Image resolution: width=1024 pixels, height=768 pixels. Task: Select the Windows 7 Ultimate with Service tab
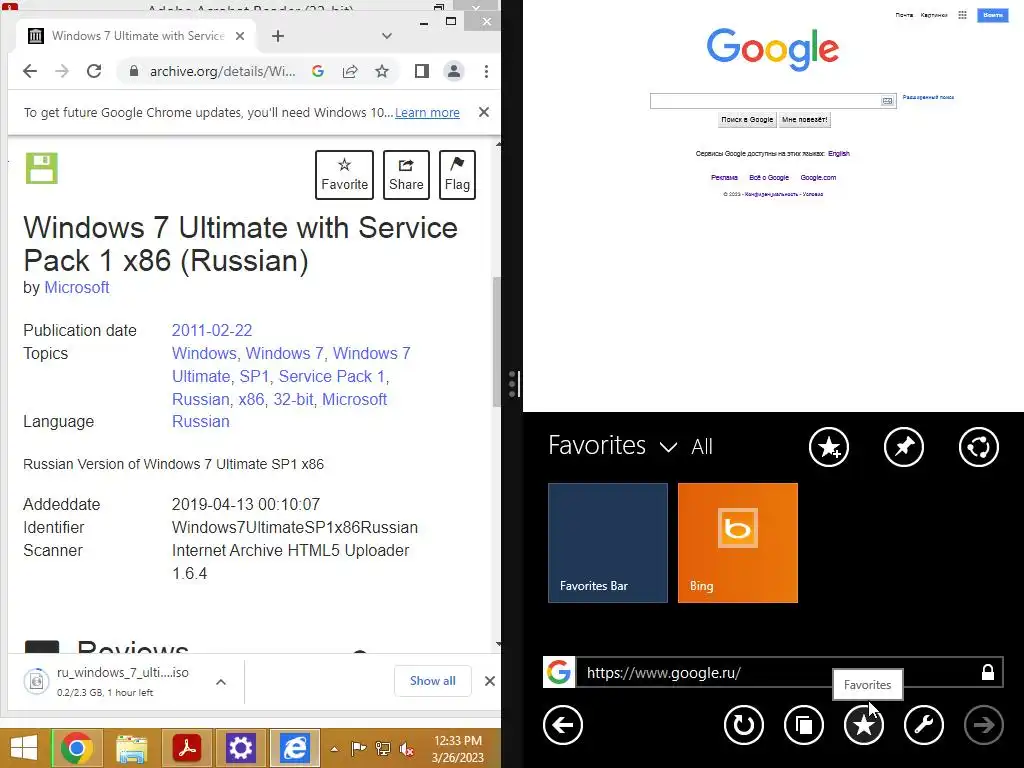click(x=137, y=36)
